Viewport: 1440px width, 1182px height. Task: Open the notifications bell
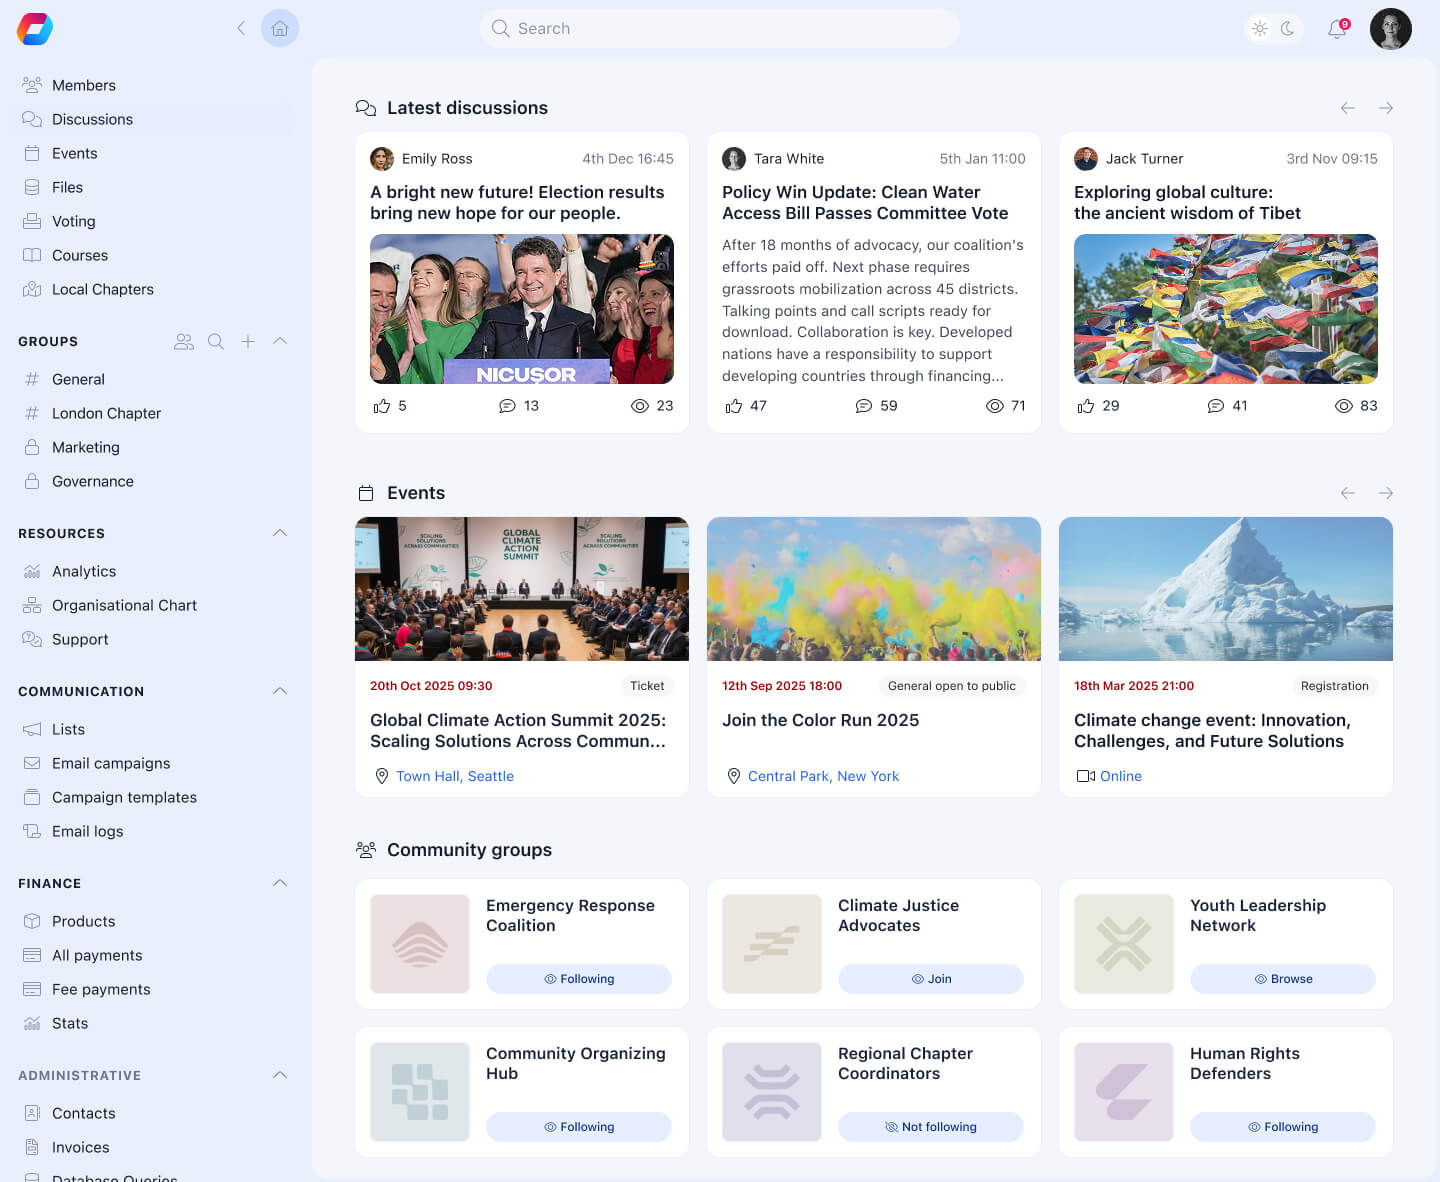tap(1337, 29)
